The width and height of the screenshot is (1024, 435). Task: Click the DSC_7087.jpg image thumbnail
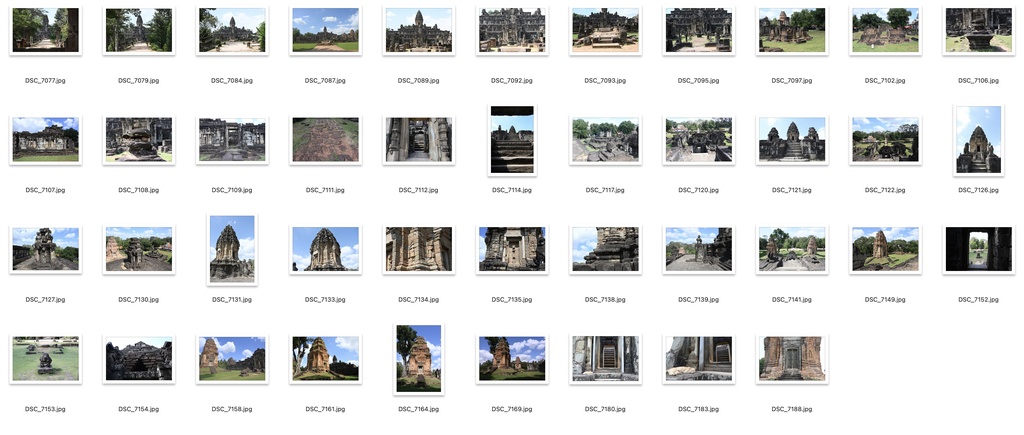[x=325, y=30]
